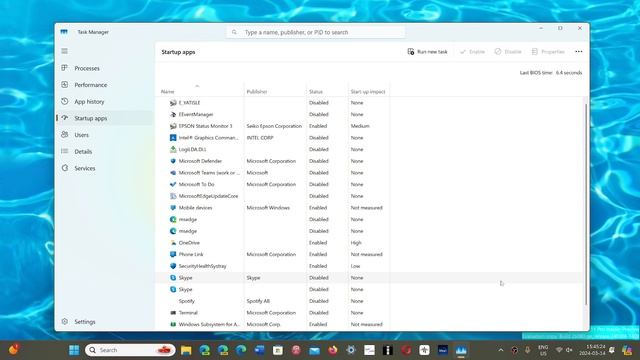The width and height of the screenshot is (640, 360).
Task: Select the Mobile devices icon
Action: 173,208
